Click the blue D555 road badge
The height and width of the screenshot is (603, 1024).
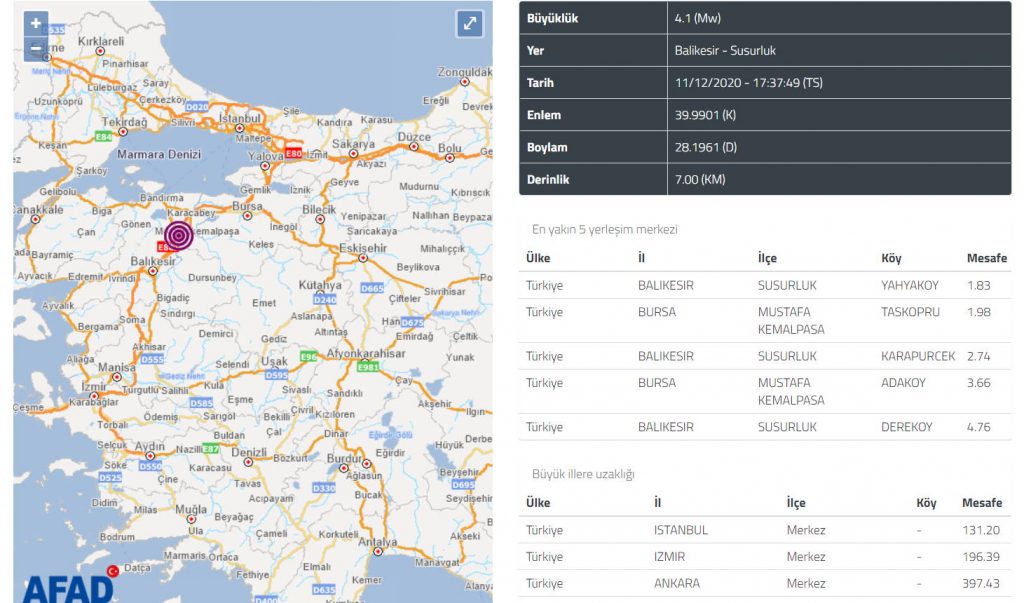(152, 359)
